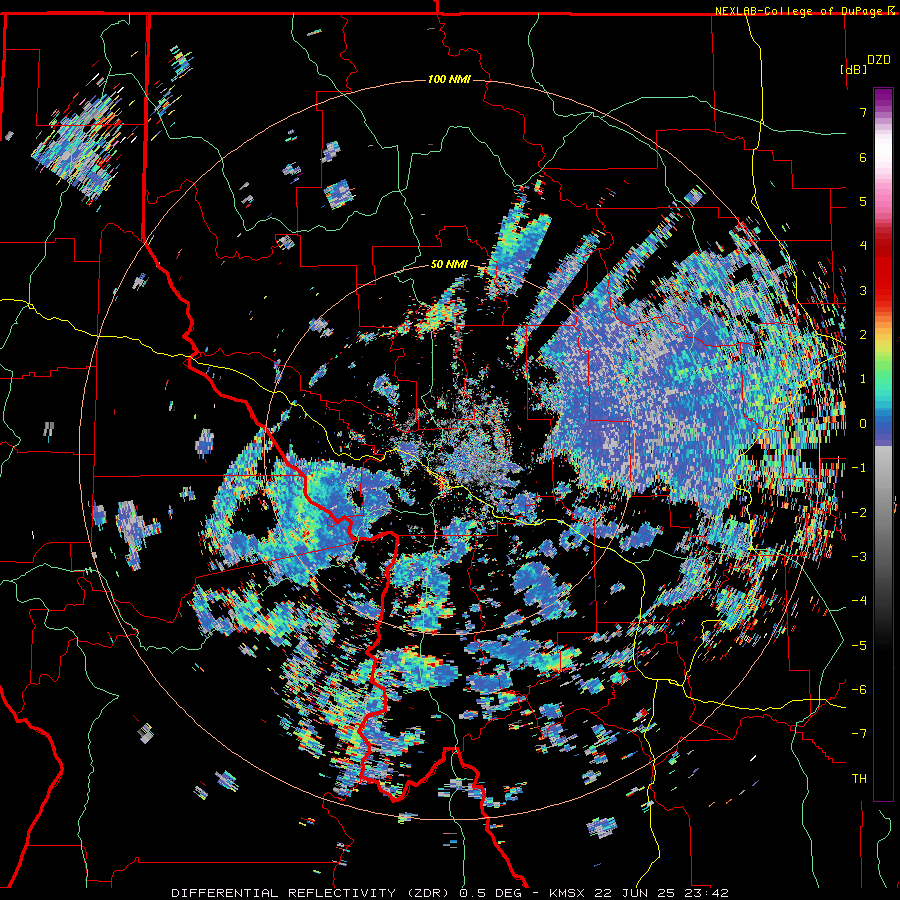Click the 22 JUN 25 date stamp
The image size is (900, 900).
[x=635, y=893]
